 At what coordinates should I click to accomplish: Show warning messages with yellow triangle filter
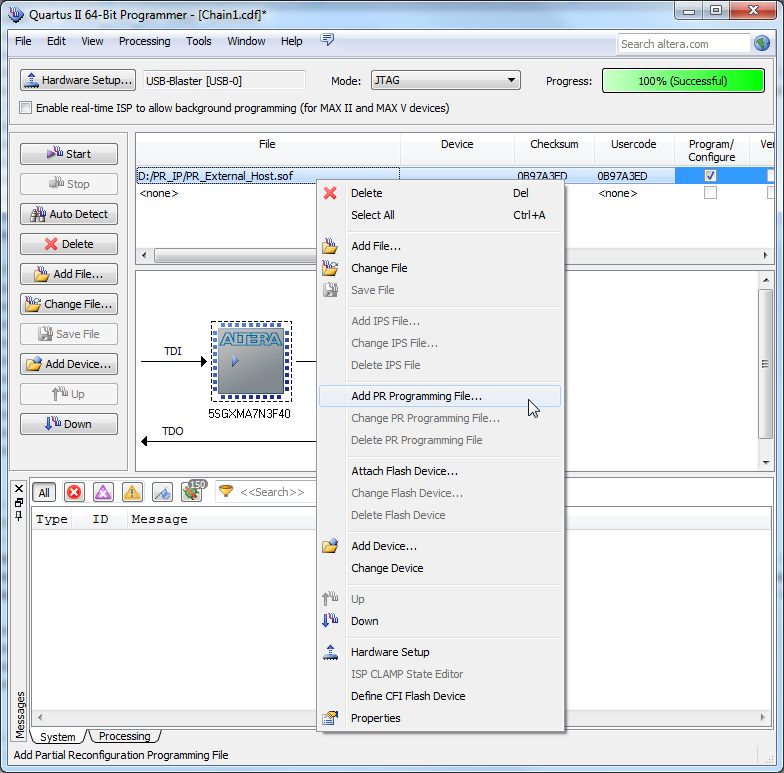click(x=132, y=492)
